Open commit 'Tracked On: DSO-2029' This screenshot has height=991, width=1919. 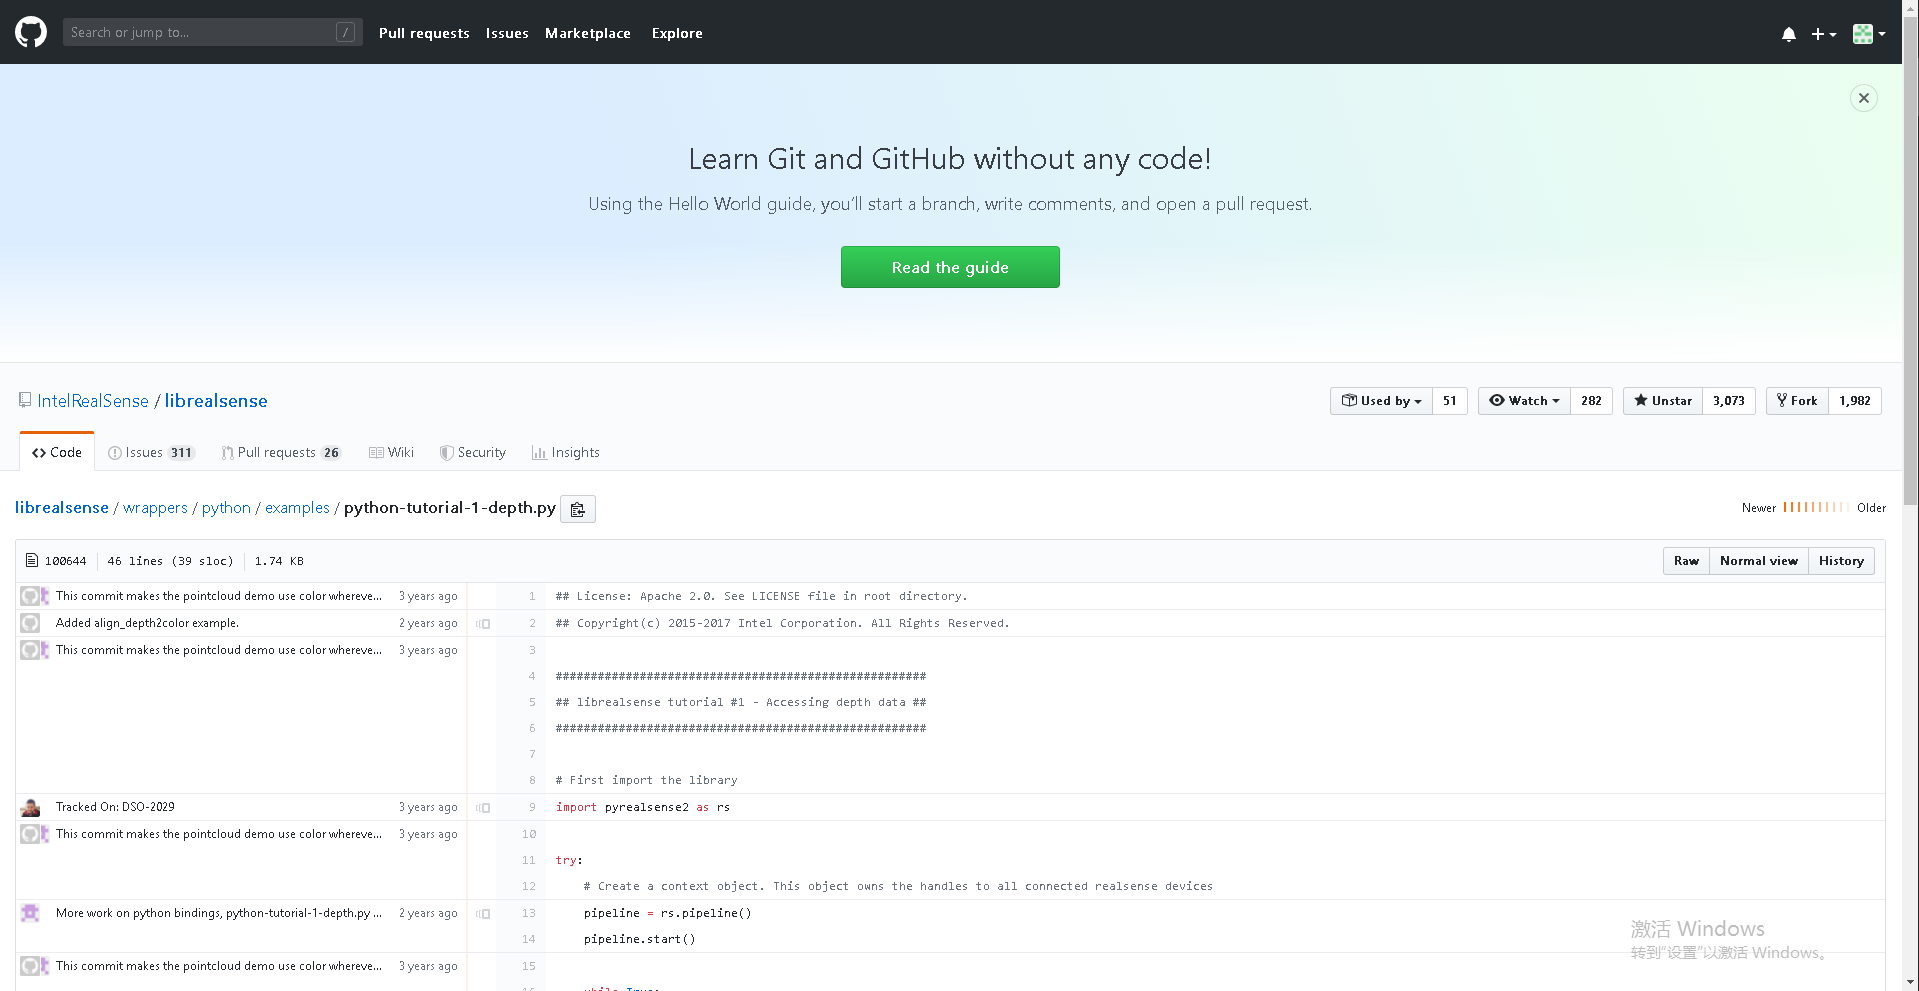pyautogui.click(x=115, y=807)
